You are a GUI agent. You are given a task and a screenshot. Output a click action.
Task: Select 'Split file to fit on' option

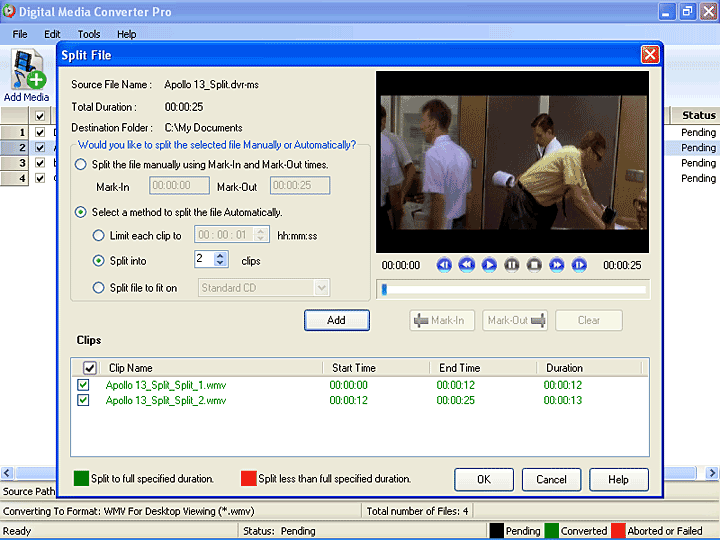click(98, 288)
